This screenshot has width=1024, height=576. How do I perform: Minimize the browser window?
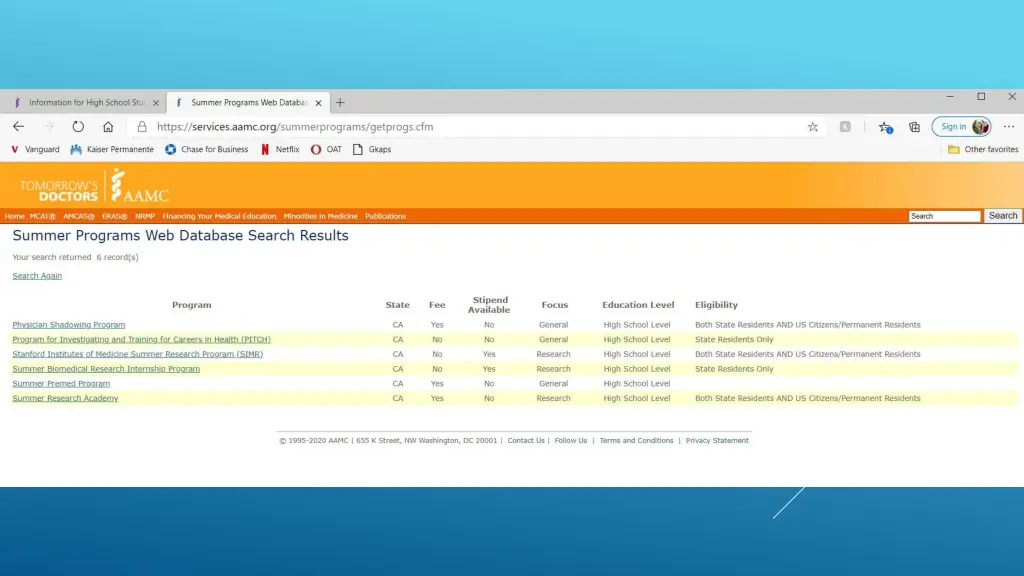pos(950,97)
